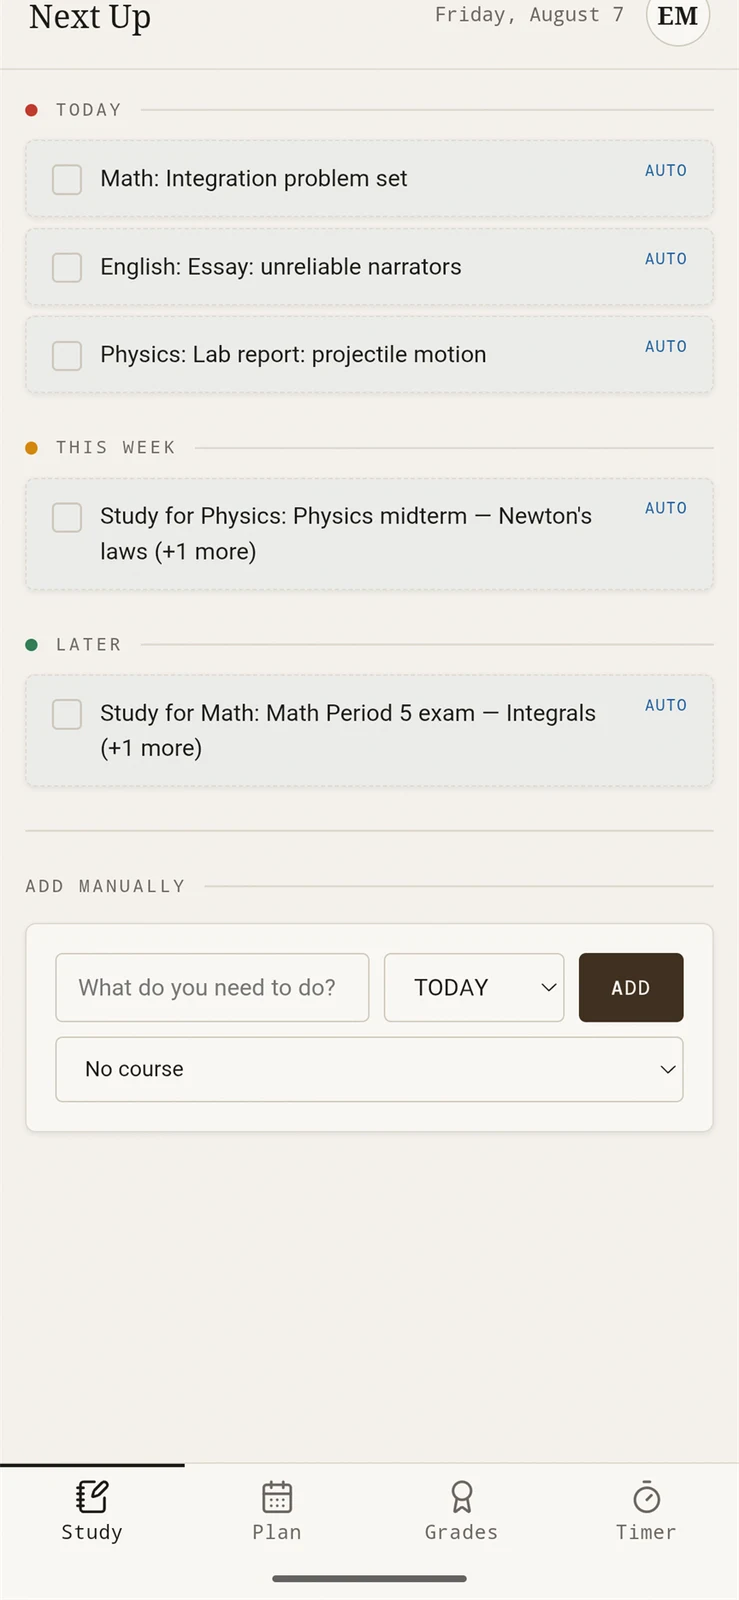Check off English Essay unreliable narrators

(x=67, y=267)
